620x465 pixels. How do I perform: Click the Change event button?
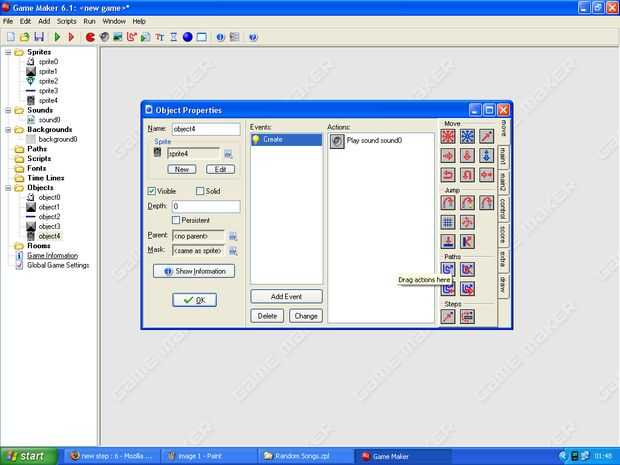(306, 316)
